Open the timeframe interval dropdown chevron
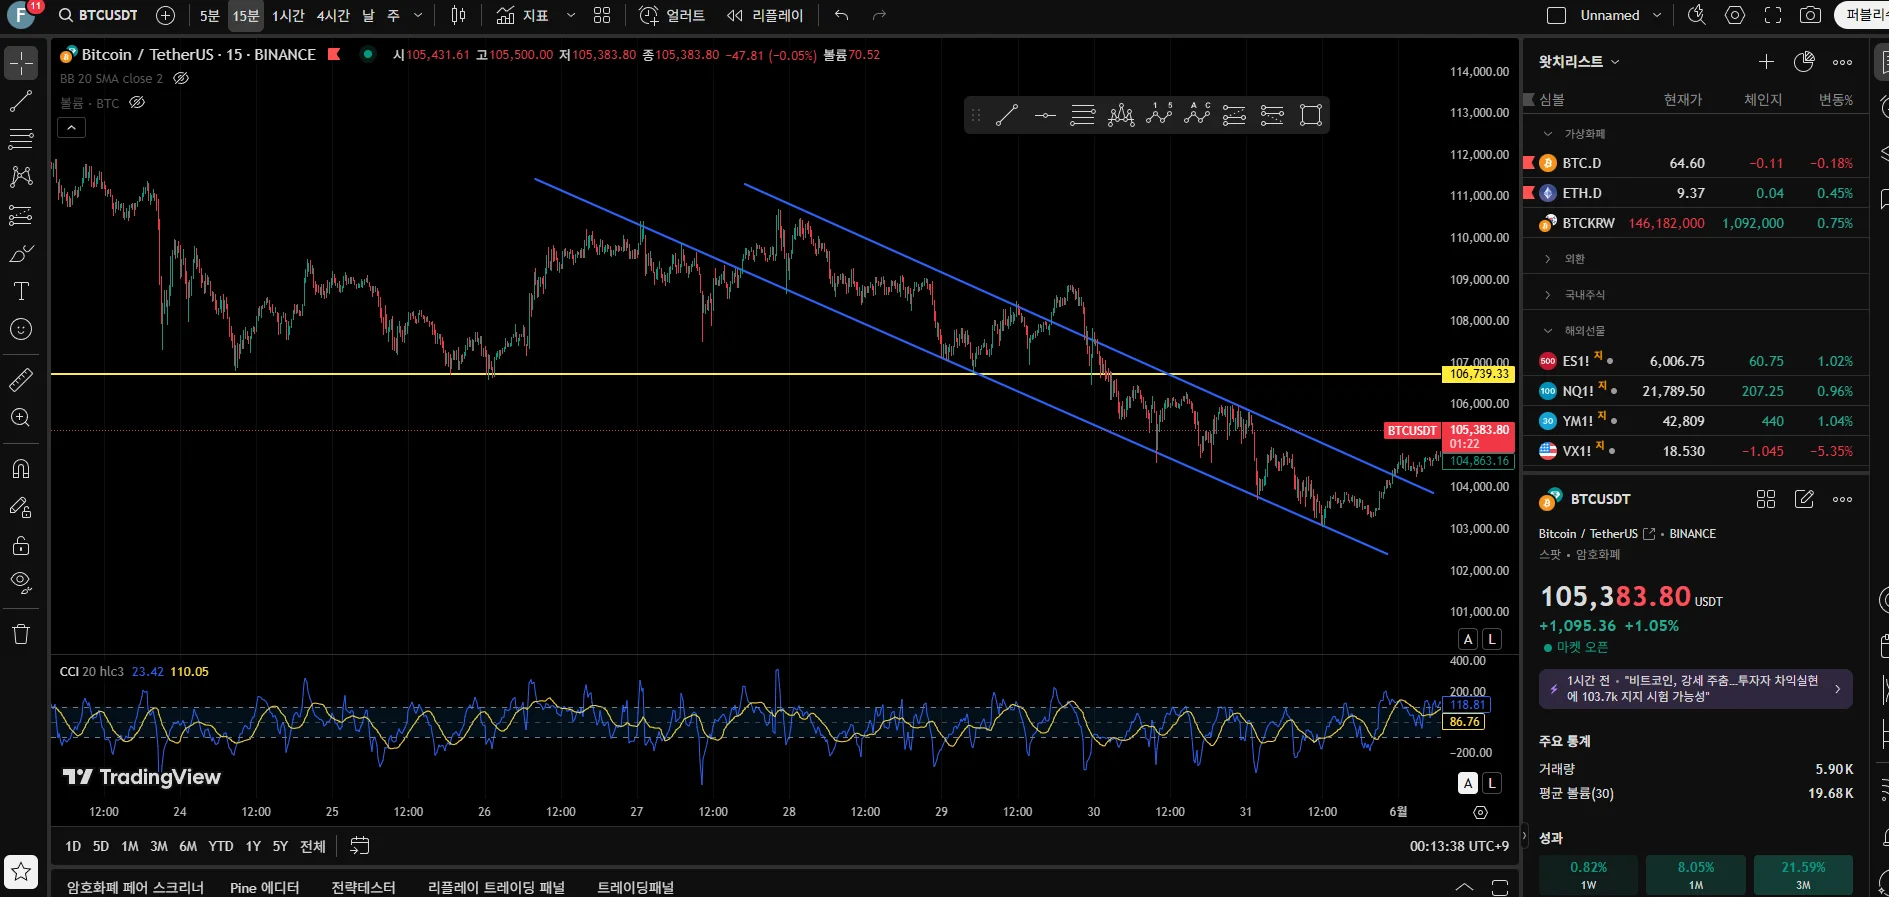The height and width of the screenshot is (897, 1889). tap(418, 16)
